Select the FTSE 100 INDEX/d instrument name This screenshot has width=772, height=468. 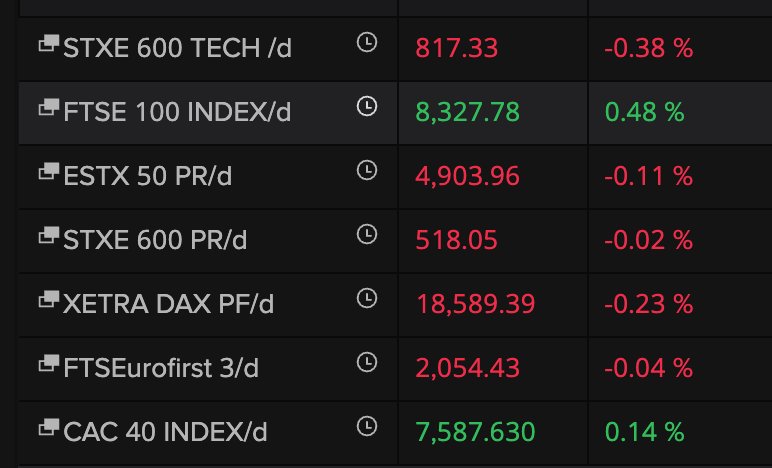tap(177, 112)
